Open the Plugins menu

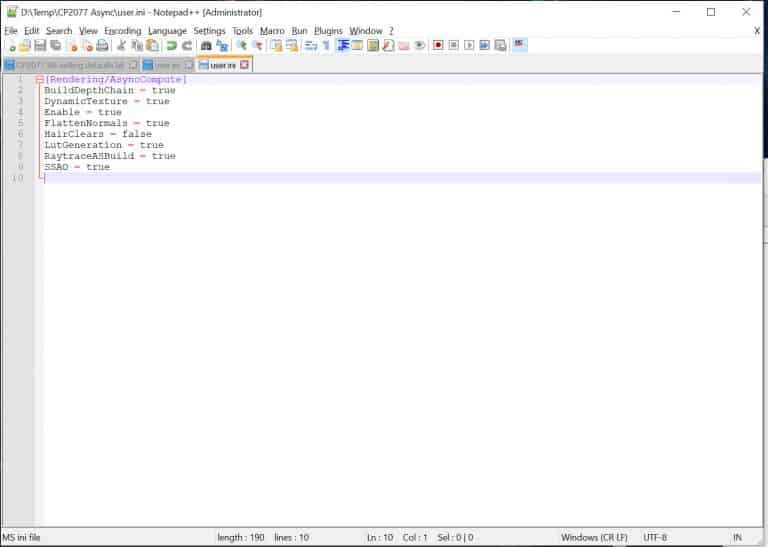(x=328, y=31)
